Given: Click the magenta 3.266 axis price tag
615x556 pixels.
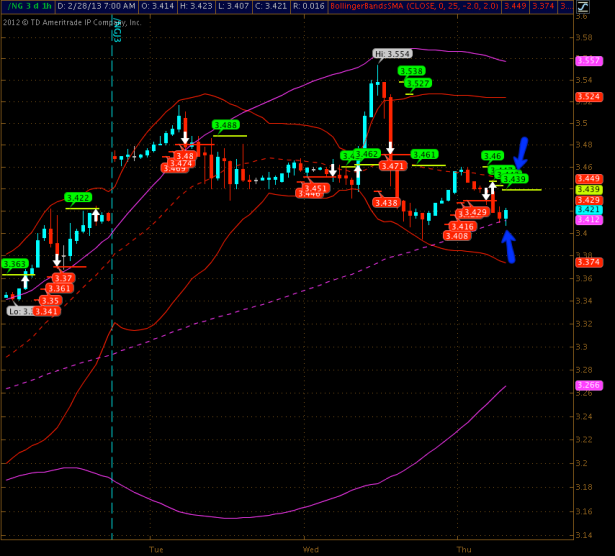Looking at the screenshot, I should [x=589, y=384].
